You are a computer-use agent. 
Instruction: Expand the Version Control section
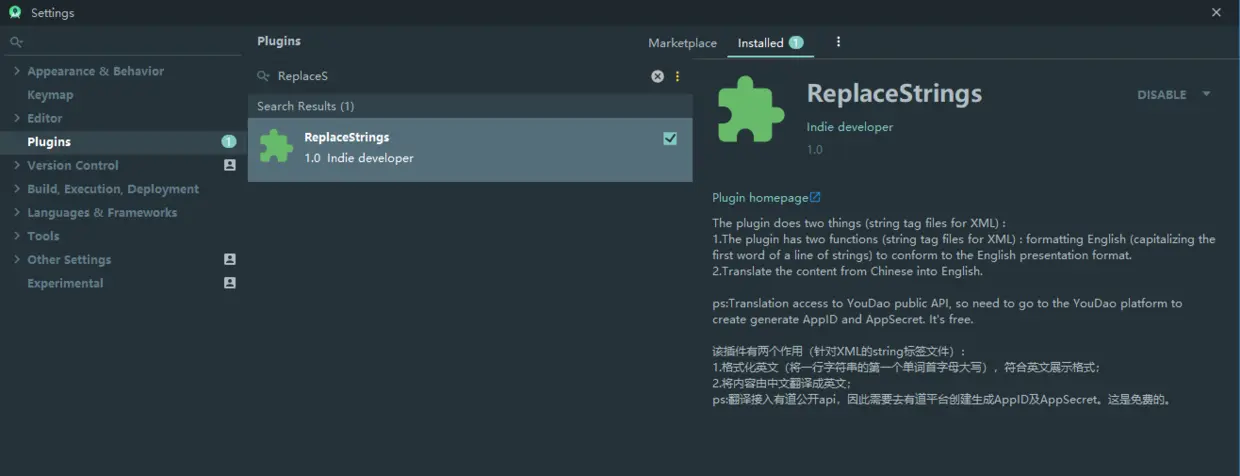point(17,165)
